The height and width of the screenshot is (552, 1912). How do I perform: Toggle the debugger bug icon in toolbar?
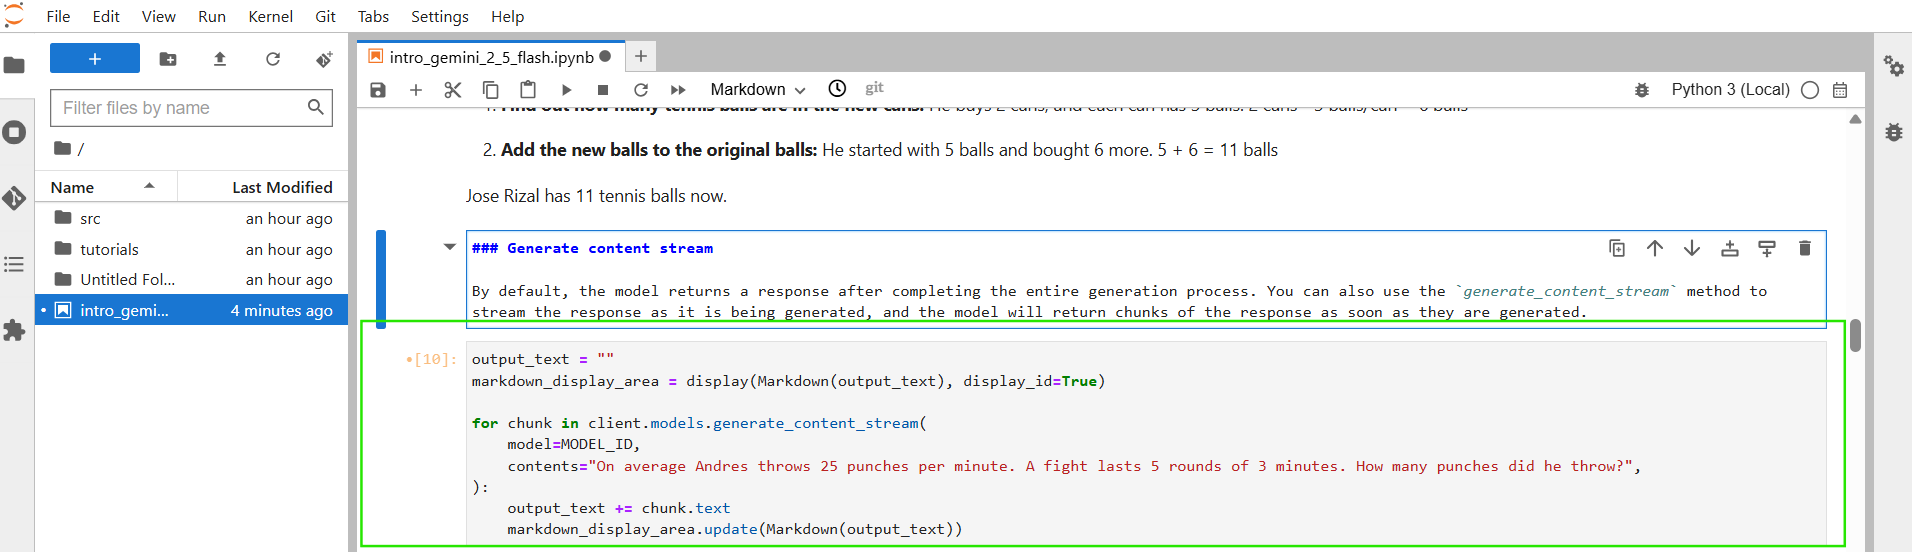[x=1641, y=90]
